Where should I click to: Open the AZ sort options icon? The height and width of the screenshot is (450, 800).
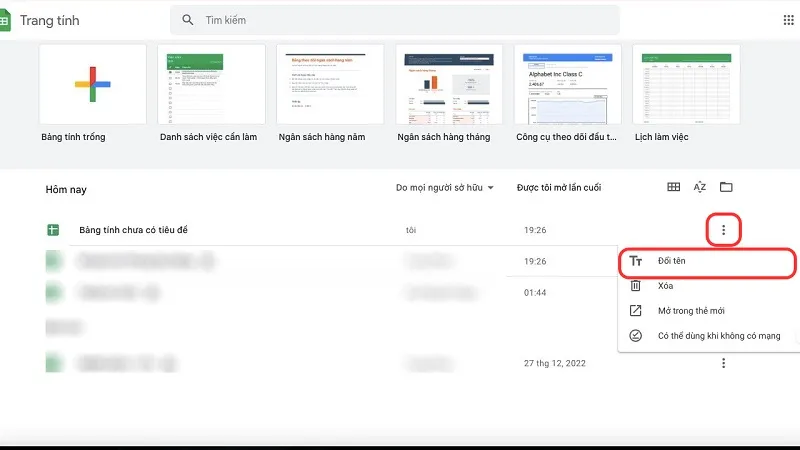tap(700, 187)
